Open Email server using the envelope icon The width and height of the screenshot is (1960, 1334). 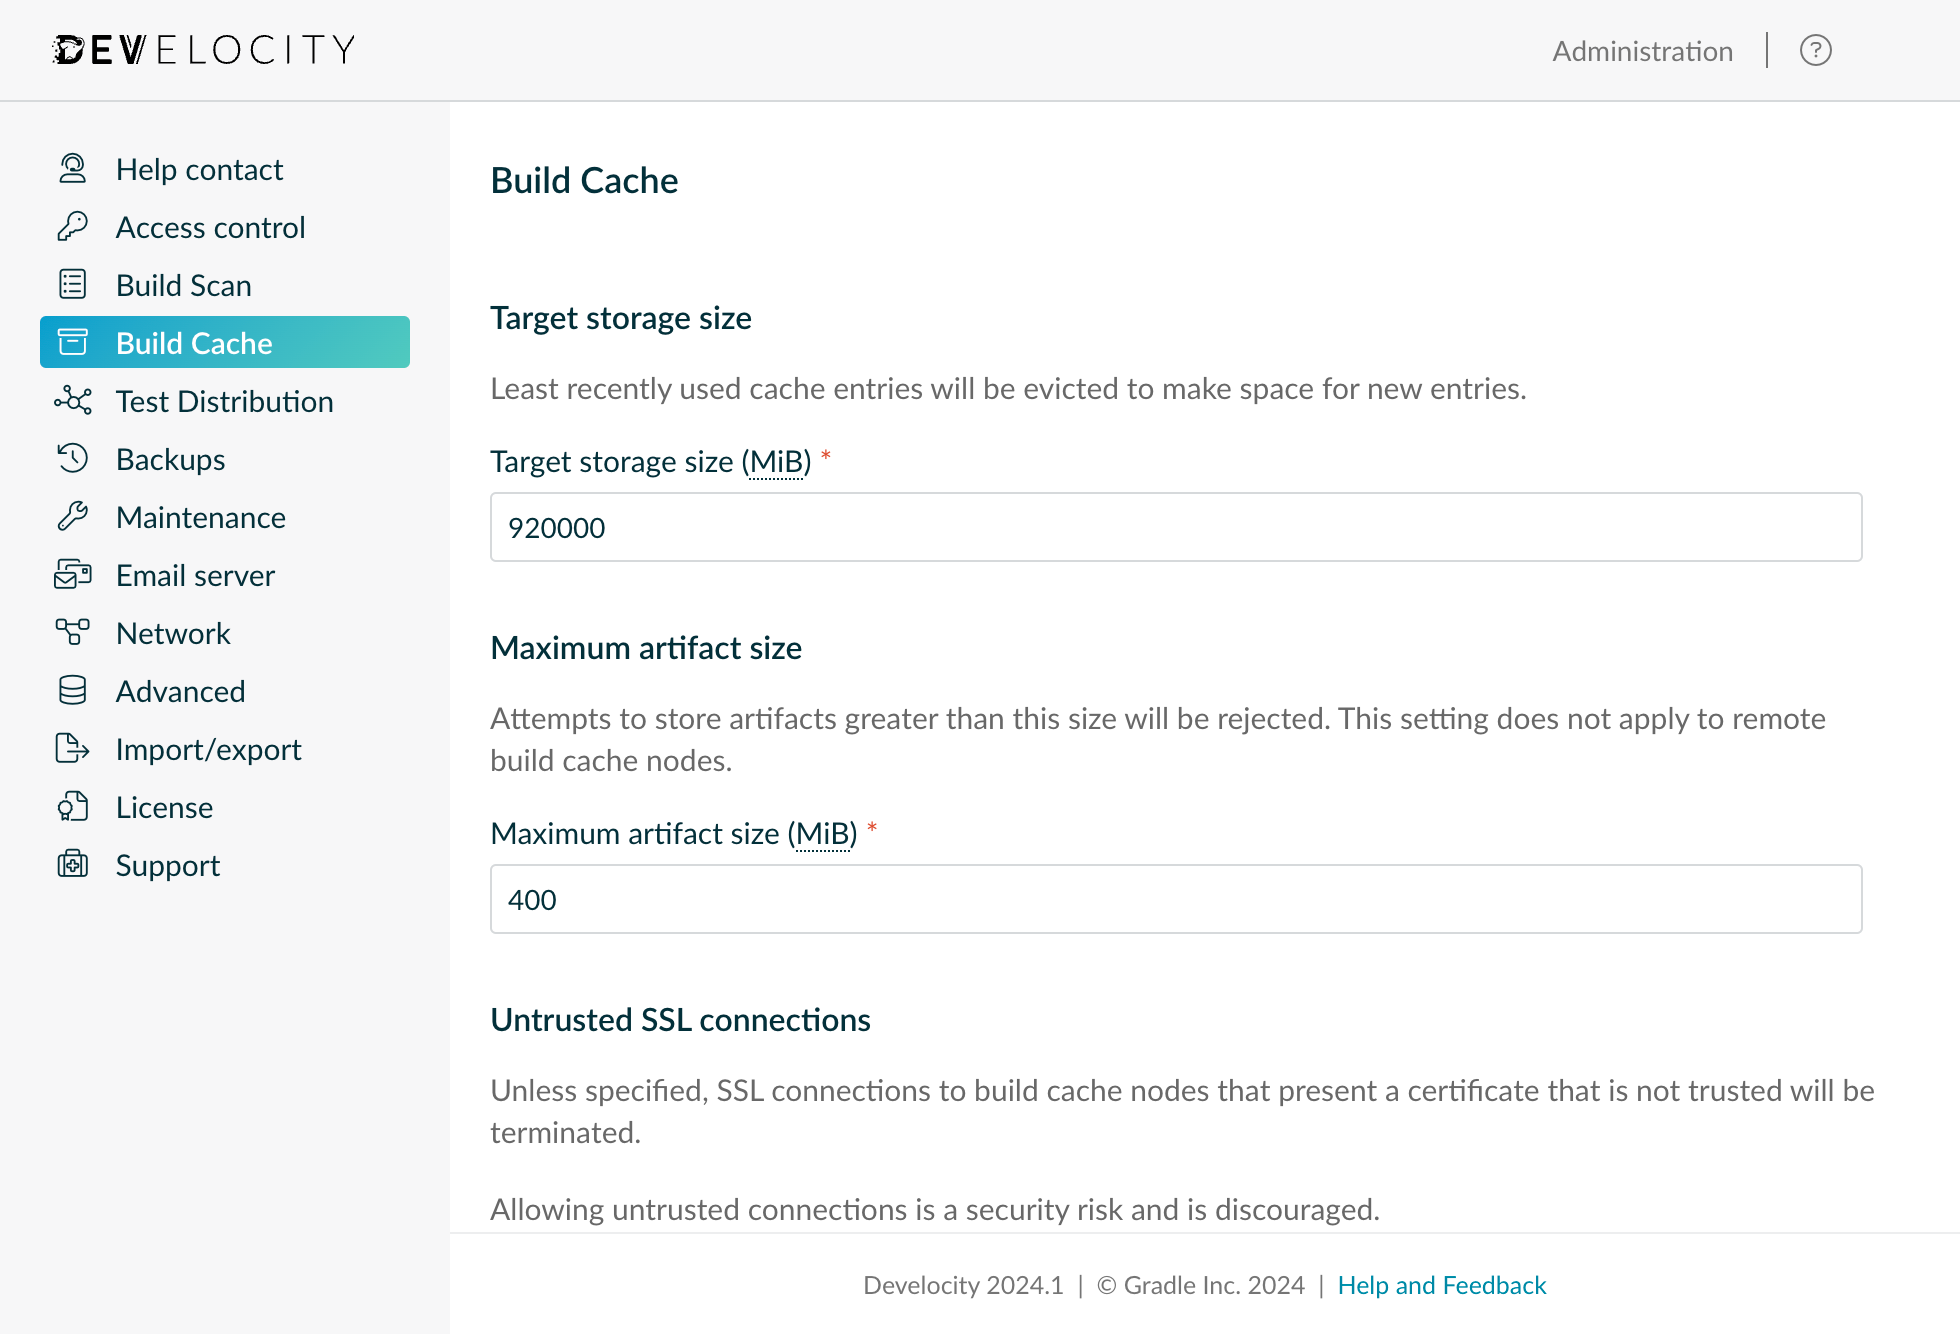coord(72,575)
